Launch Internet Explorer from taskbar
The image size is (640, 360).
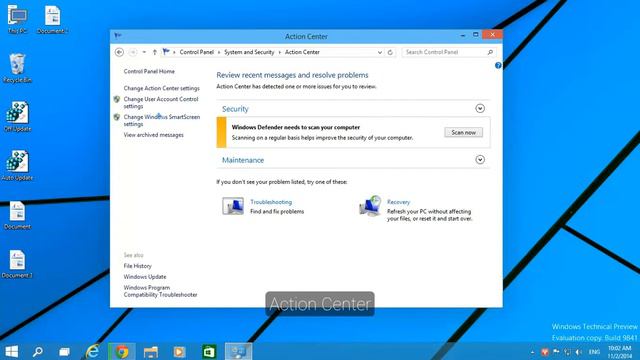click(x=93, y=351)
